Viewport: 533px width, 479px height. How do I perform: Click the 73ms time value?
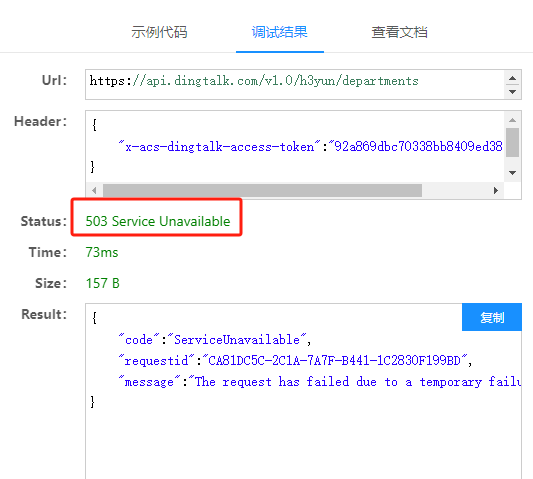pos(102,253)
